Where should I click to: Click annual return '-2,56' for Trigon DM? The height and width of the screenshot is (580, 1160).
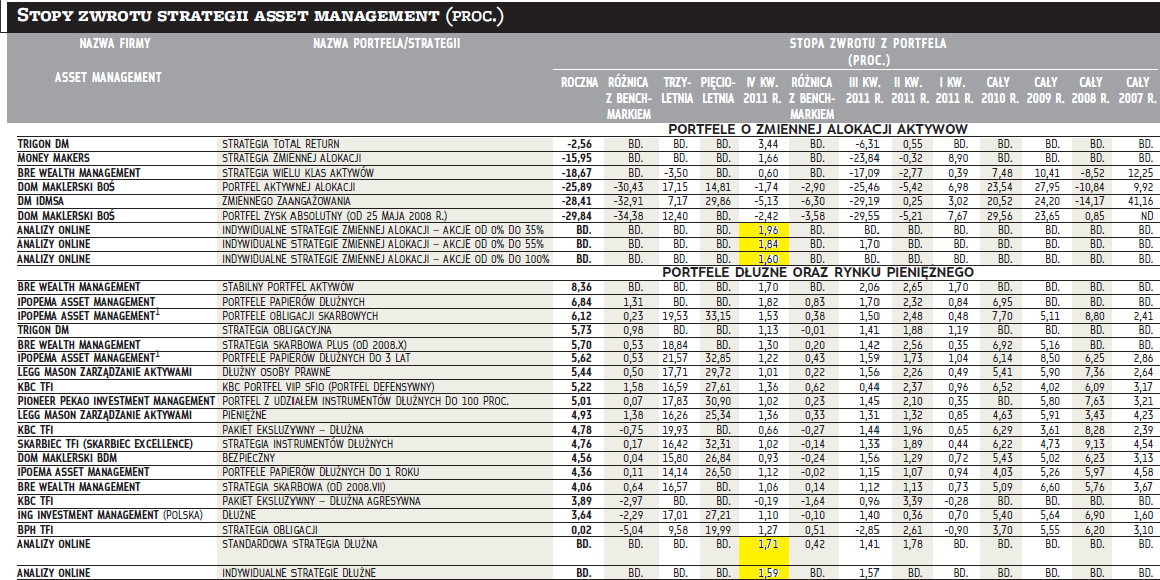coord(579,144)
